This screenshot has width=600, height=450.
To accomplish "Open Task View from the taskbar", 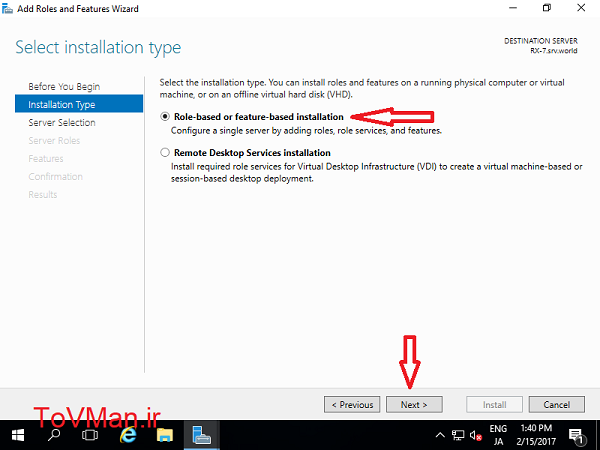I will click(89, 436).
